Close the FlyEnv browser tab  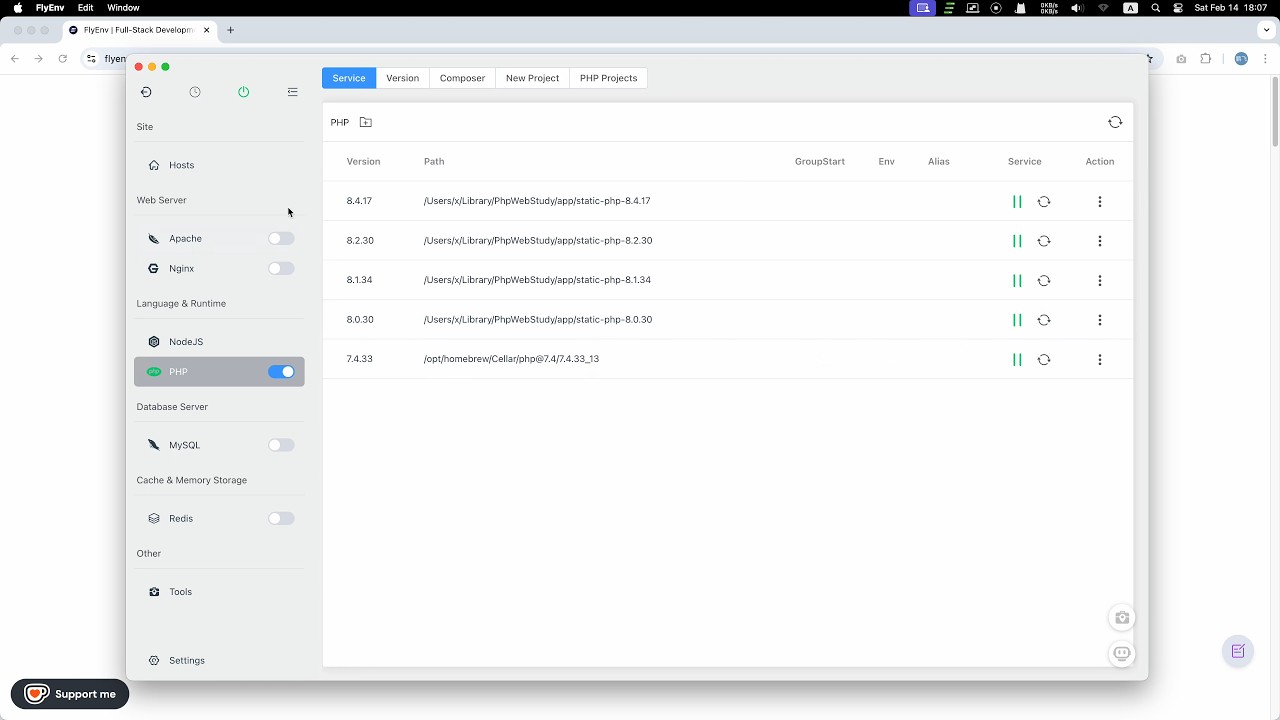207,30
